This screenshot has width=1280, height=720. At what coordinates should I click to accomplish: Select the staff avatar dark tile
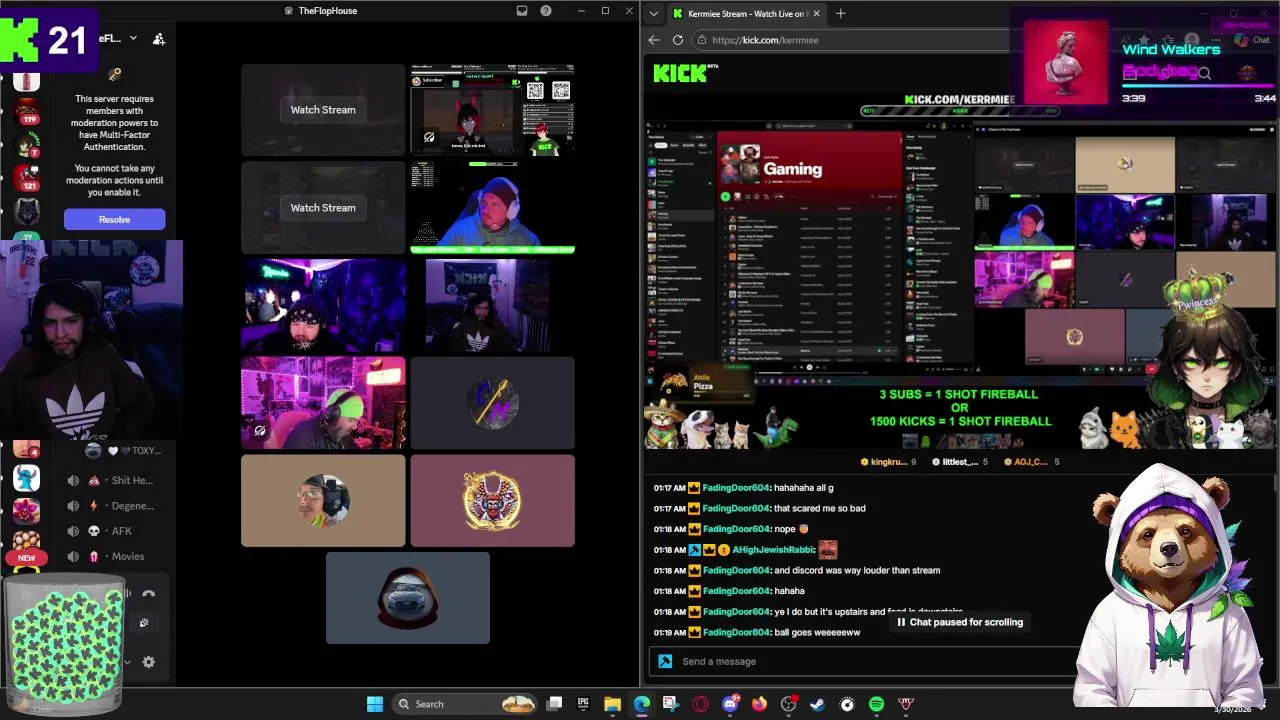point(492,403)
